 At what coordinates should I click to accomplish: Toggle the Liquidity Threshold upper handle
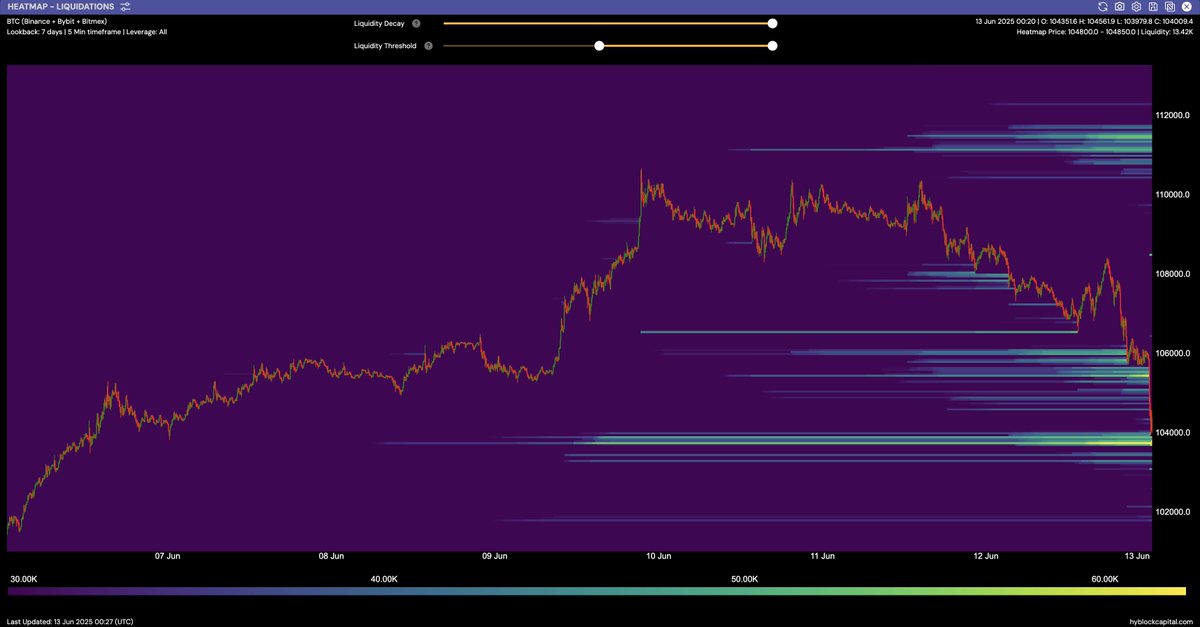[x=772, y=45]
